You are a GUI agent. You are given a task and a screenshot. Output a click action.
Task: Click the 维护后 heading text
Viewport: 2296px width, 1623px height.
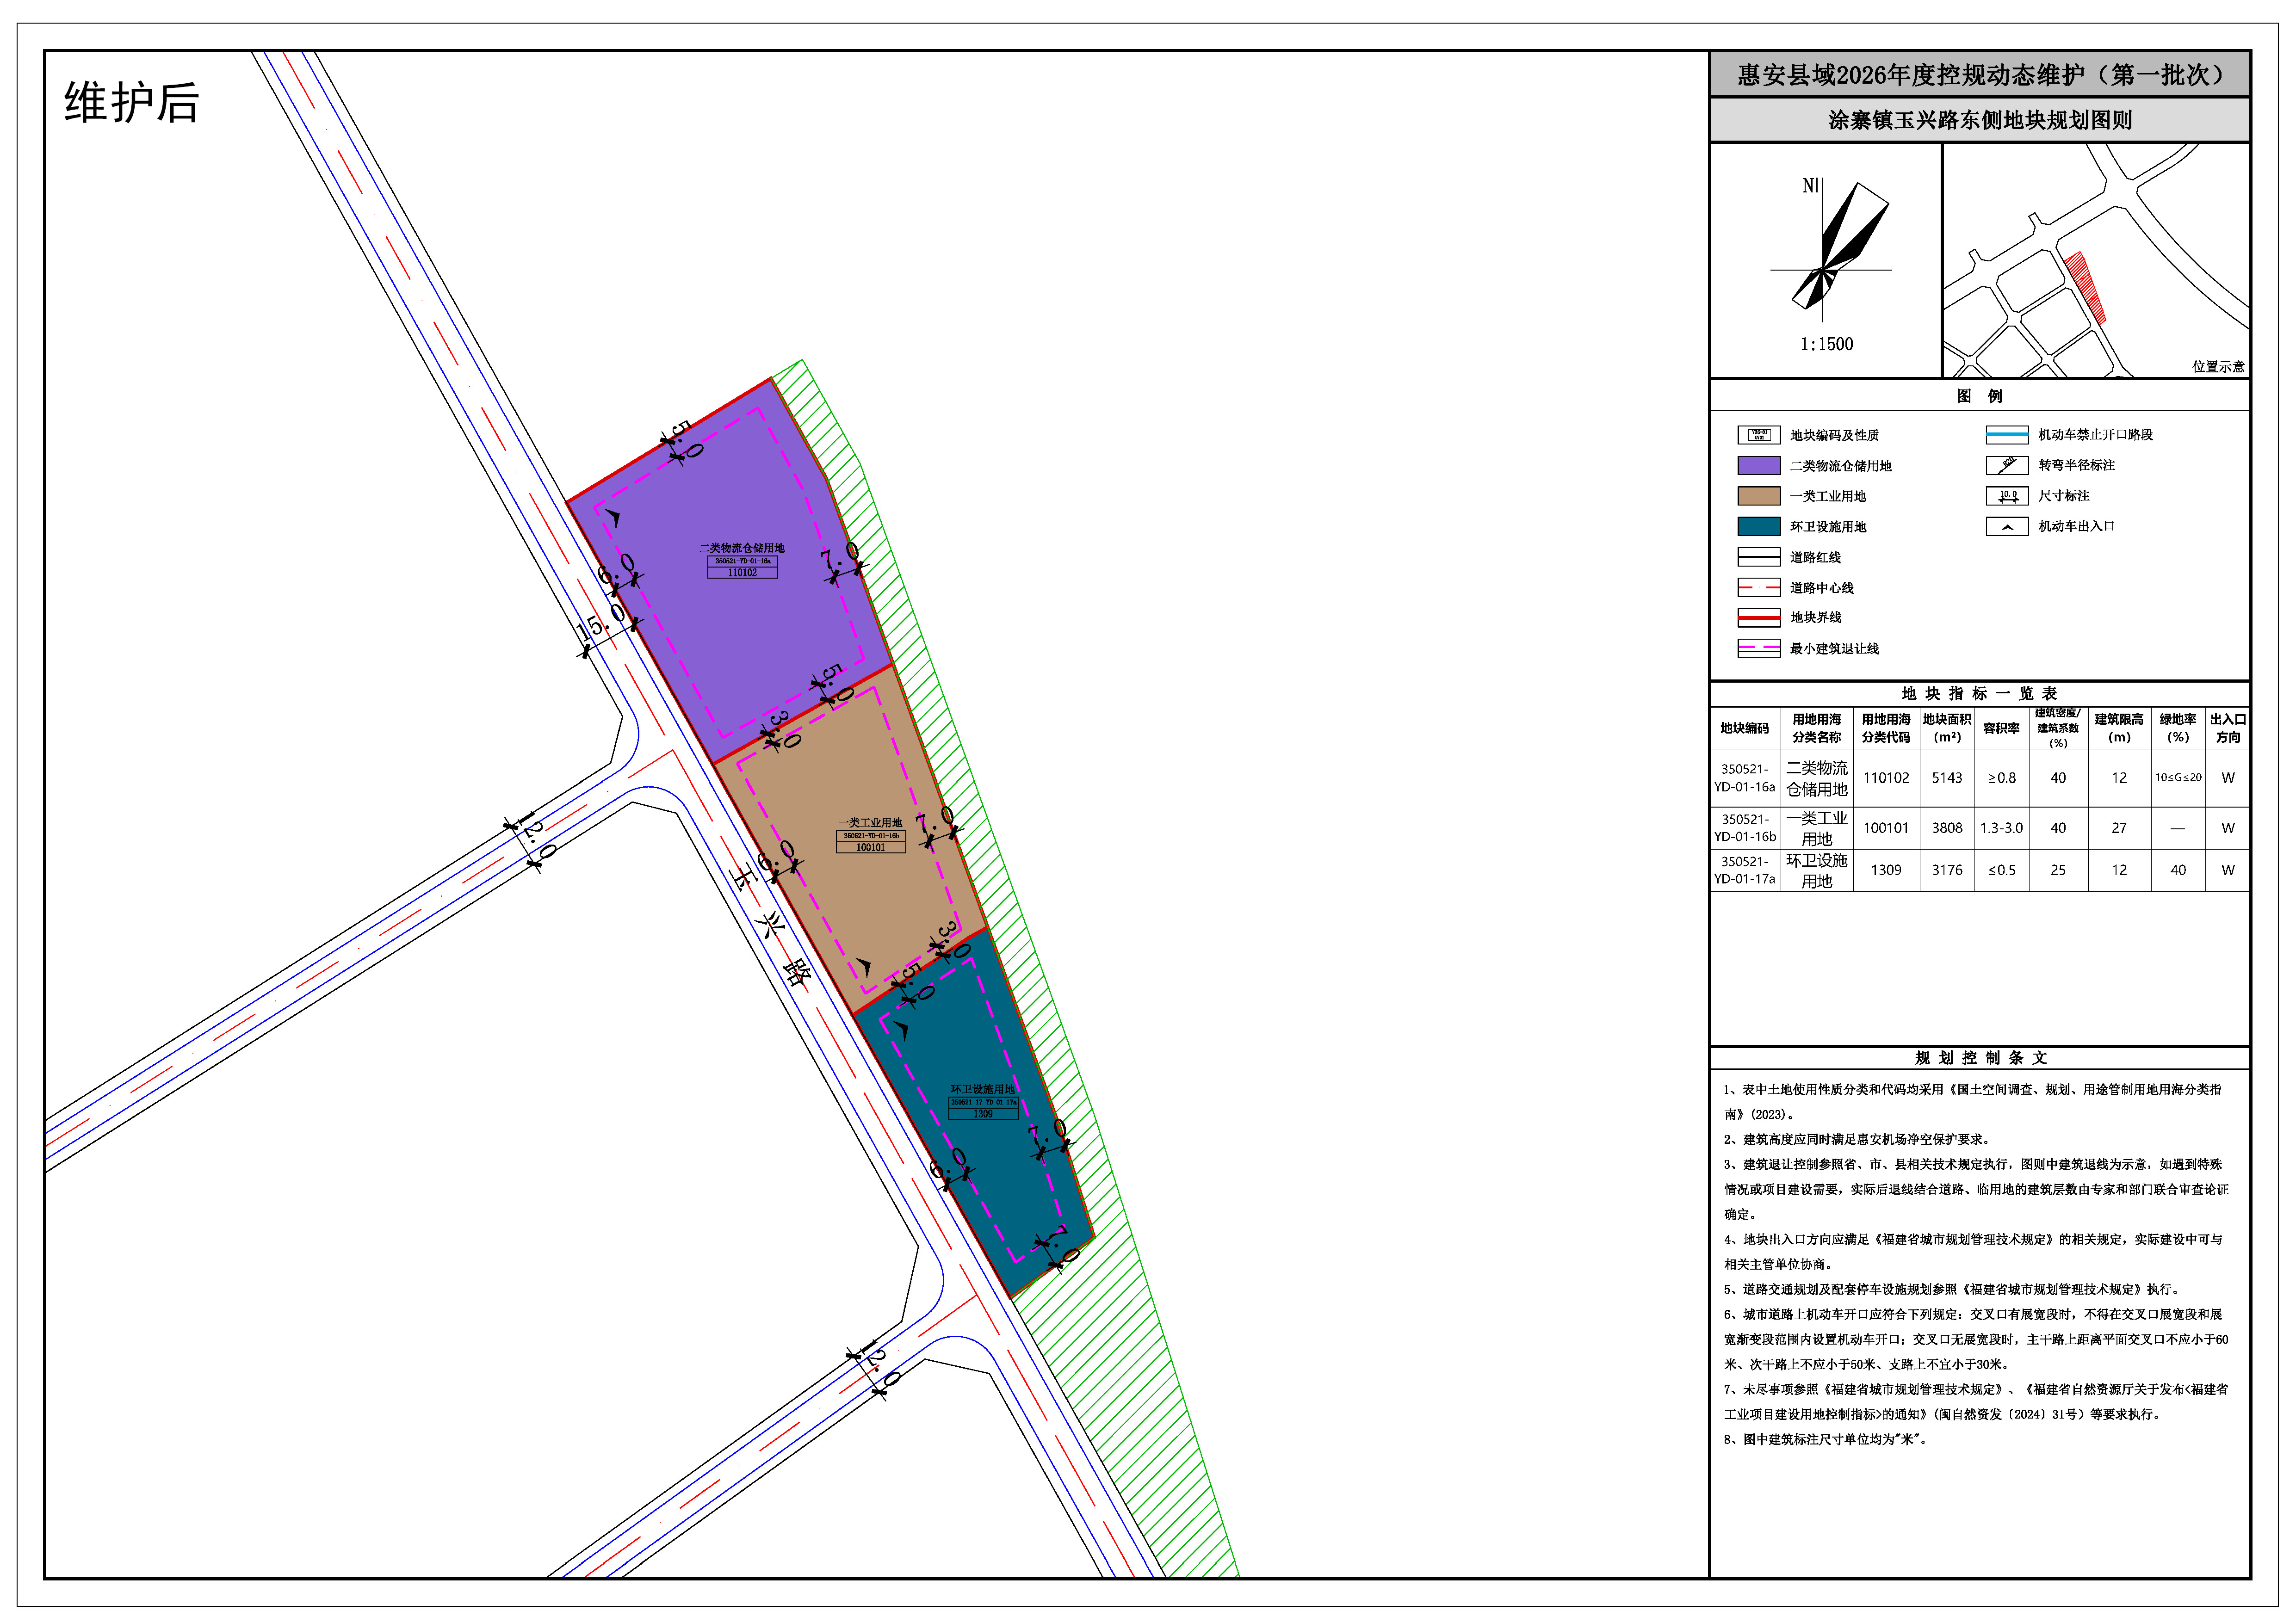coord(131,103)
